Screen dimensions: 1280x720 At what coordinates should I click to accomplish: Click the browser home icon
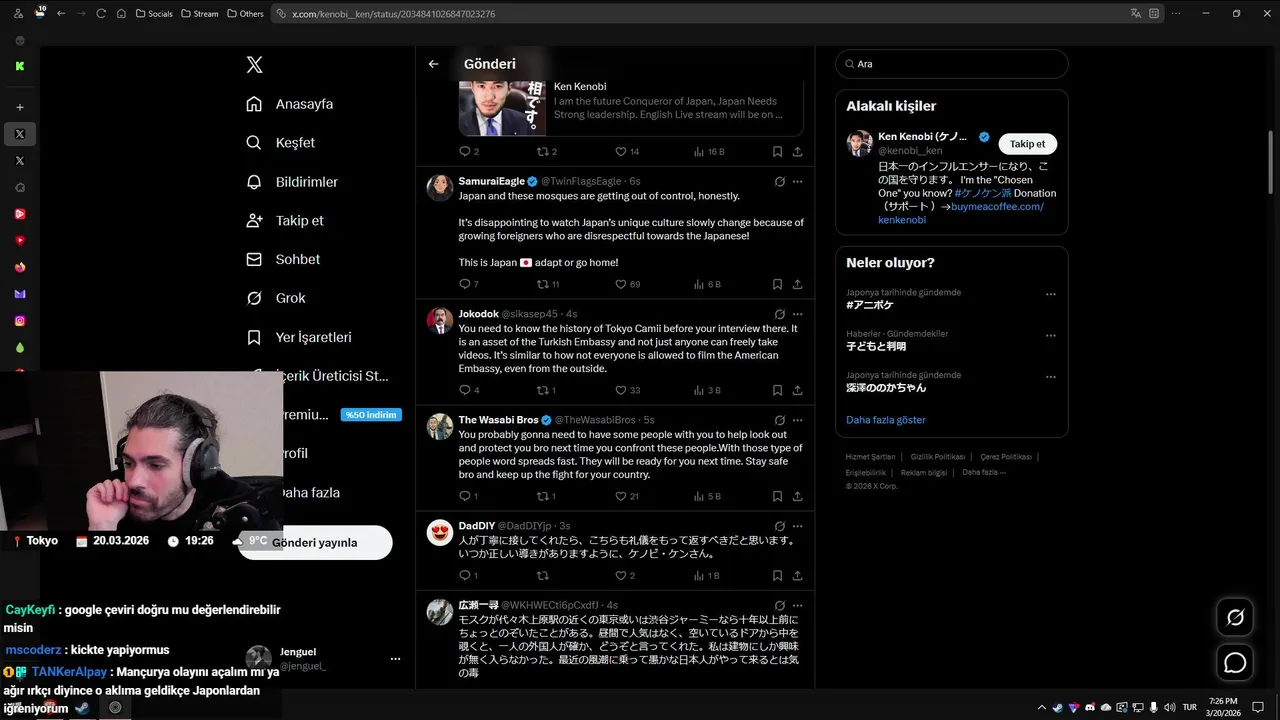tap(121, 14)
